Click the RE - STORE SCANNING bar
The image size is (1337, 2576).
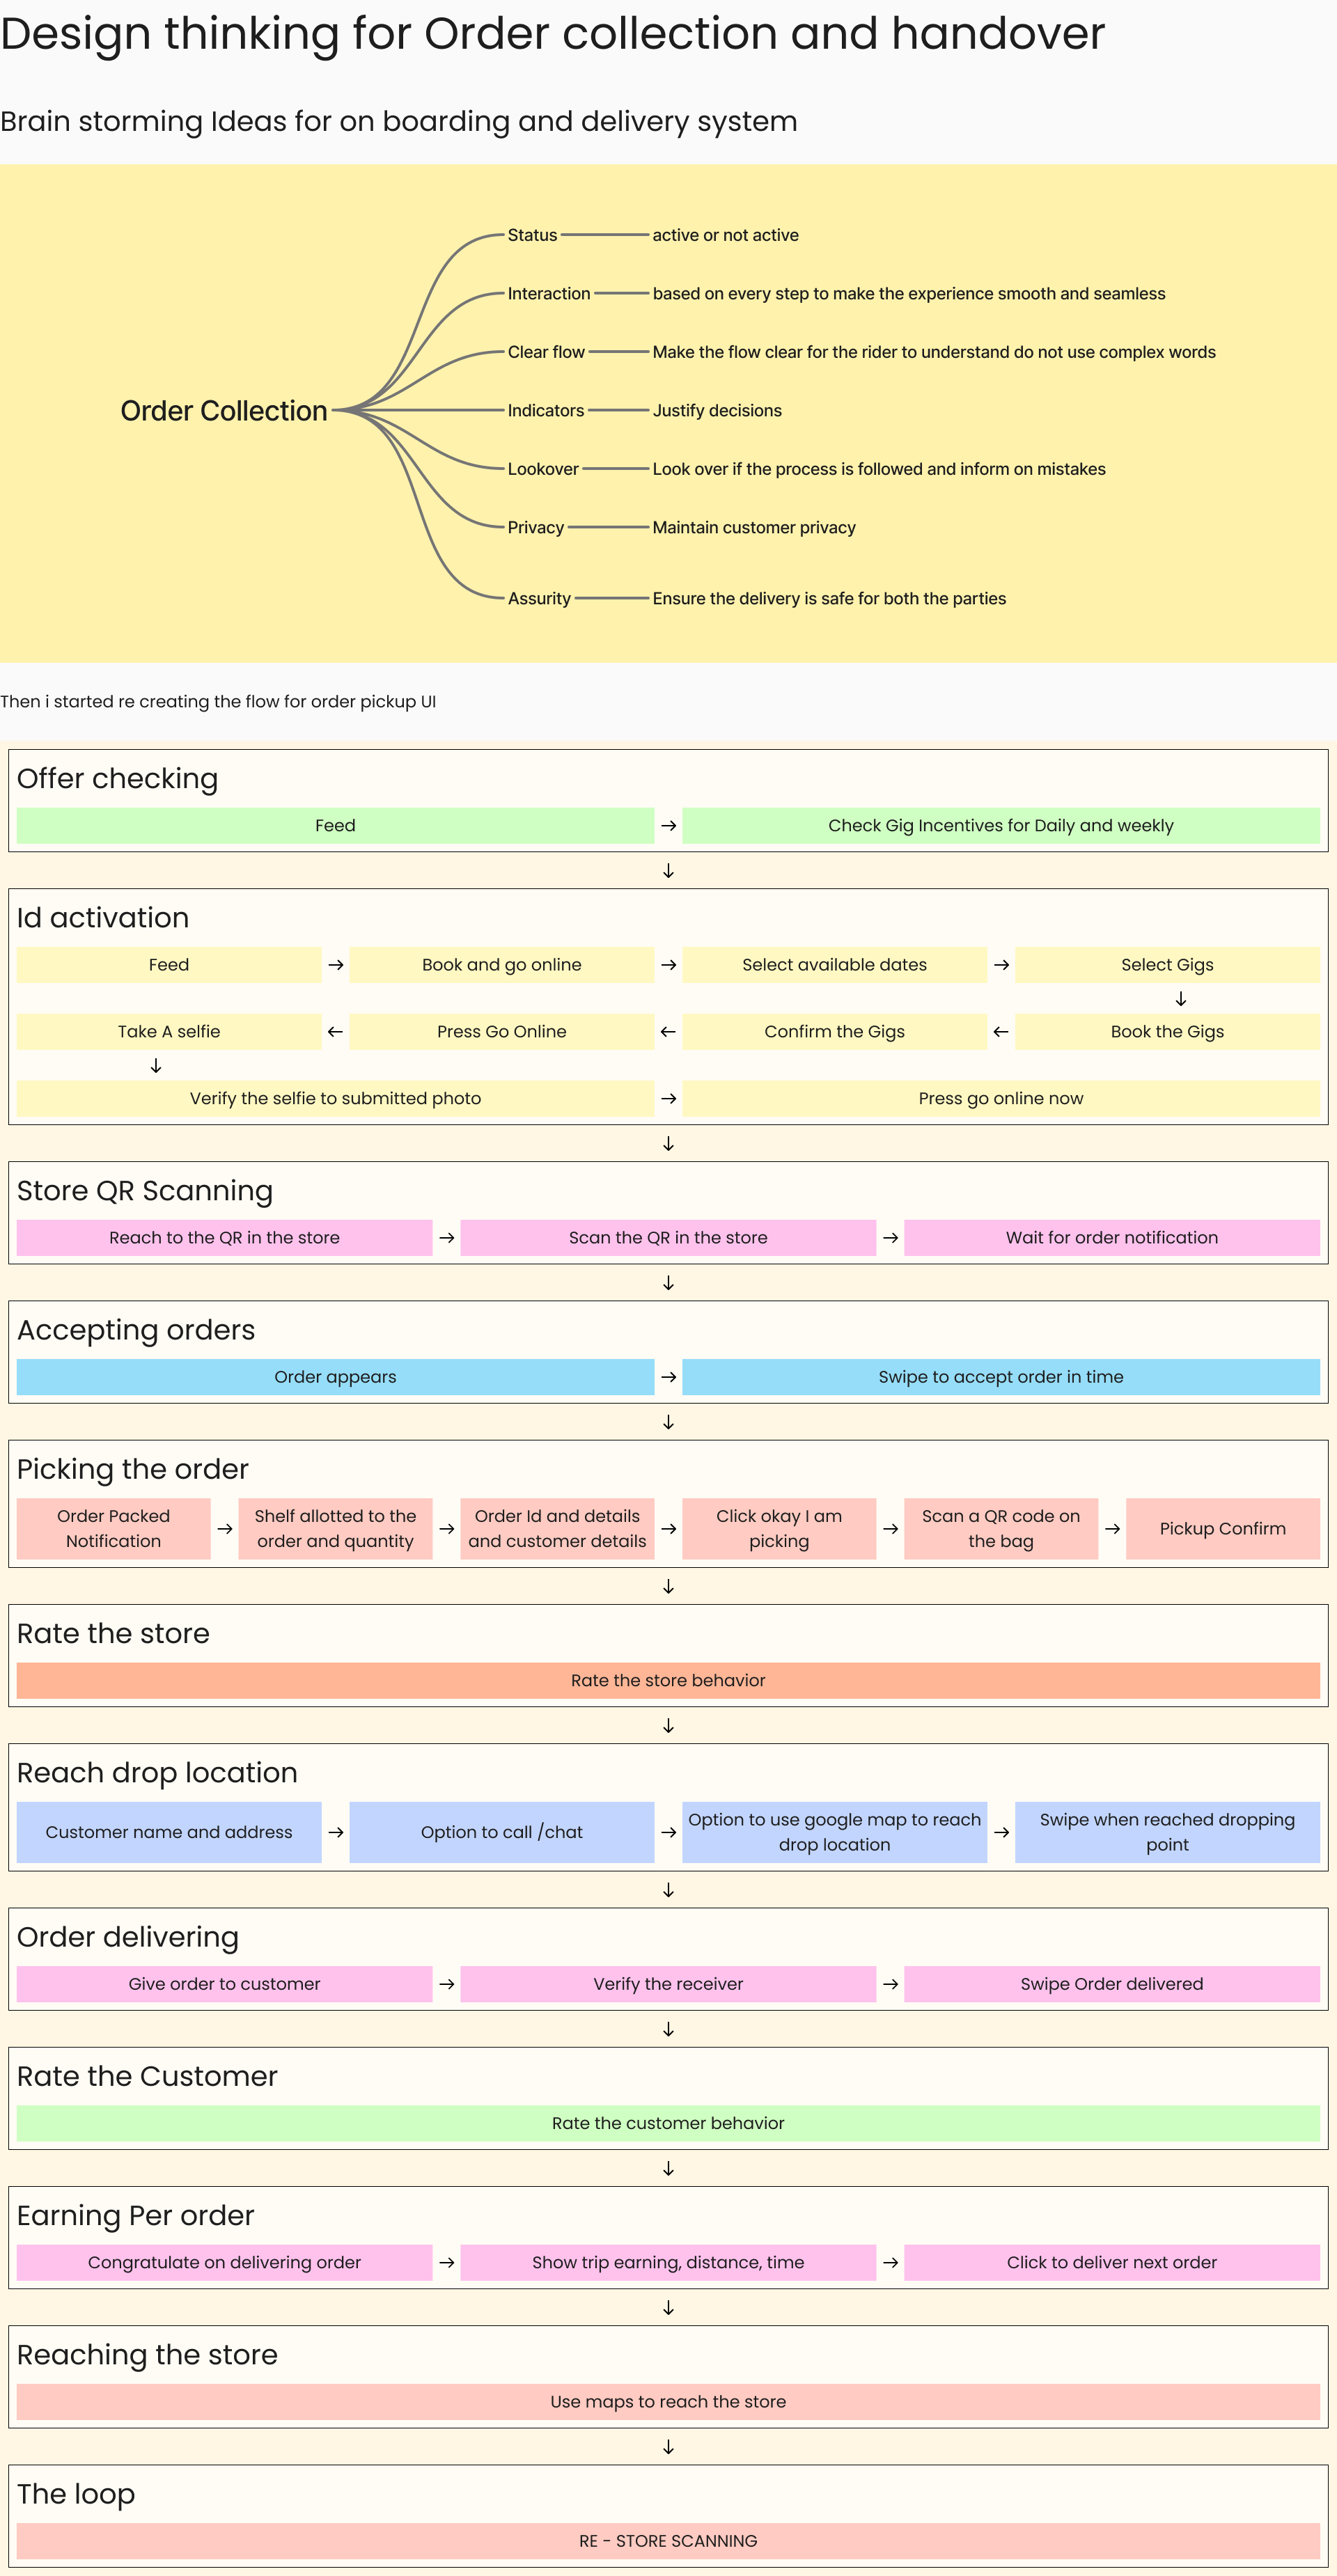[668, 2541]
